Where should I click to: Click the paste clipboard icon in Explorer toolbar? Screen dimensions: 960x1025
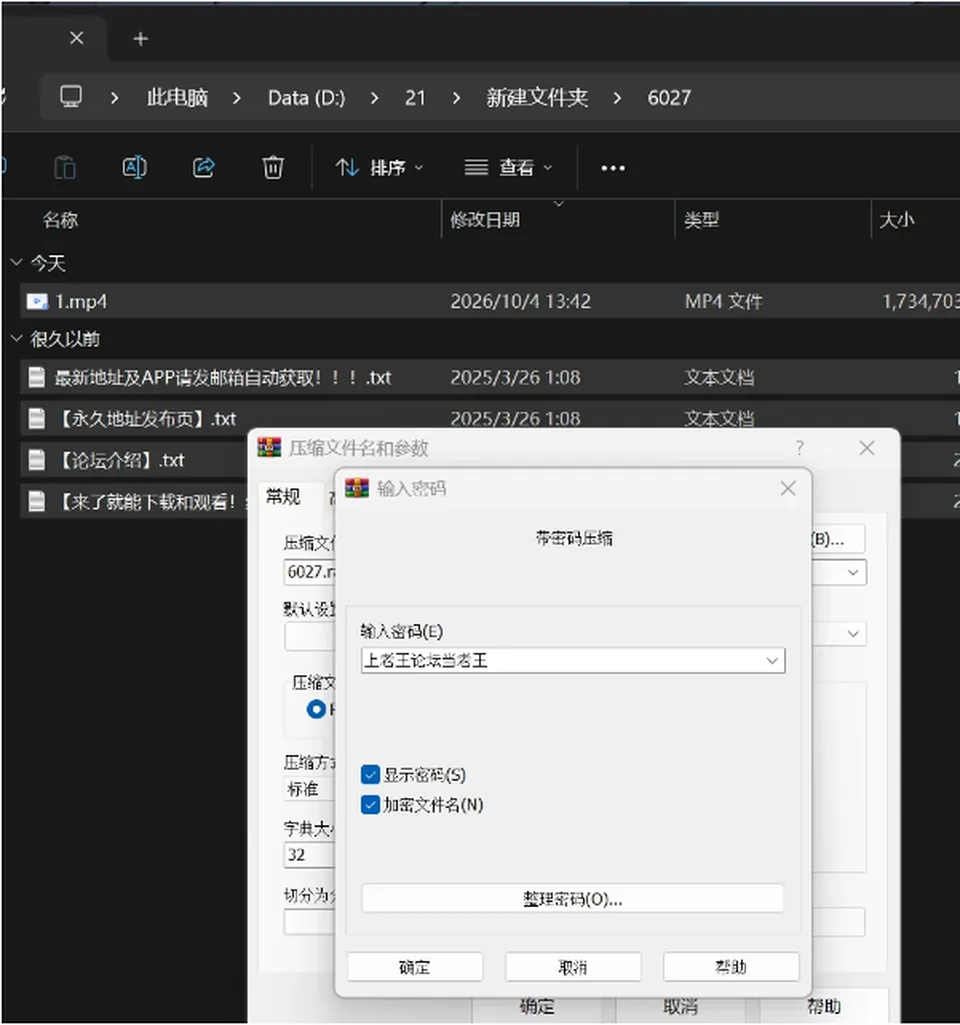(65, 168)
